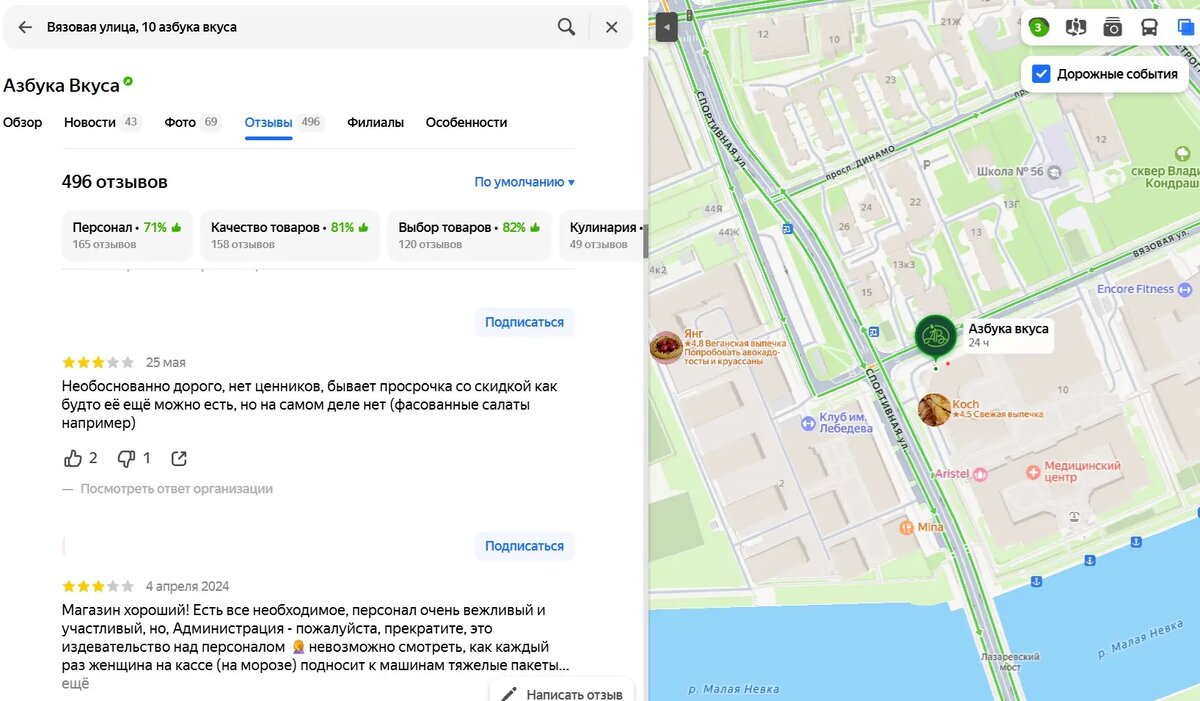
Task: Select the Отзывы tab
Action: (284, 122)
